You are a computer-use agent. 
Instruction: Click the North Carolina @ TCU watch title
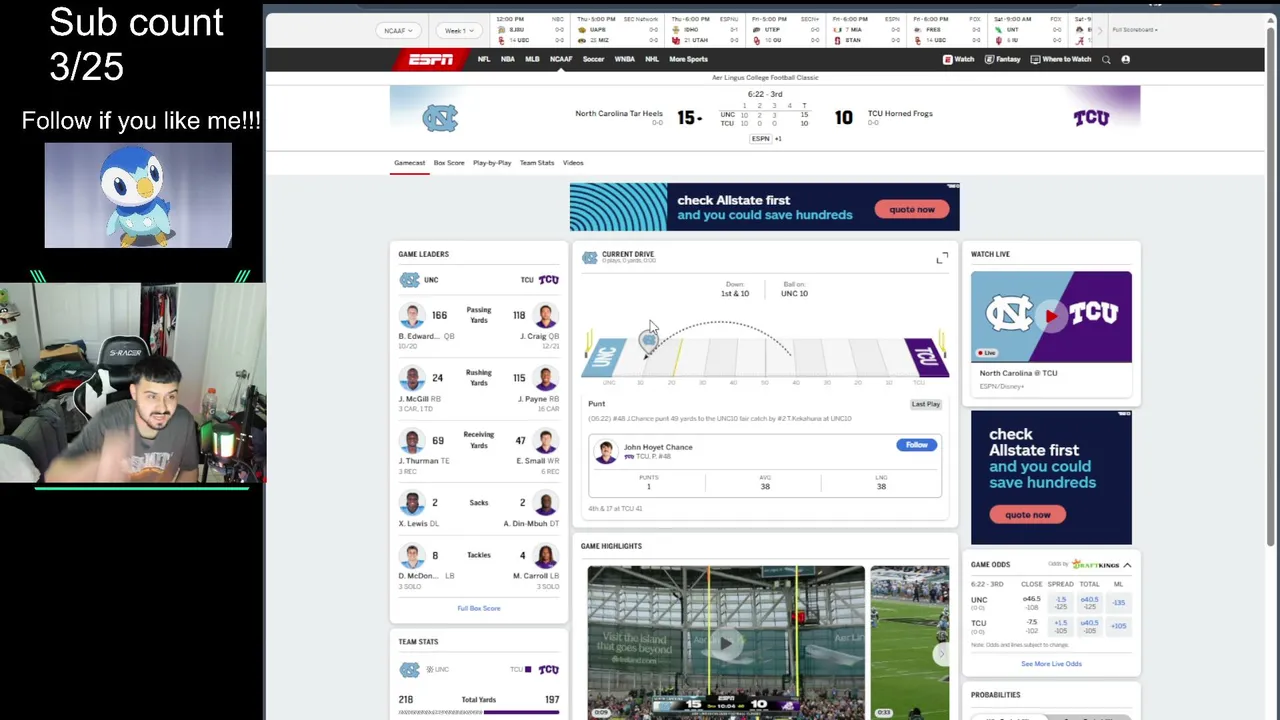(x=1018, y=373)
